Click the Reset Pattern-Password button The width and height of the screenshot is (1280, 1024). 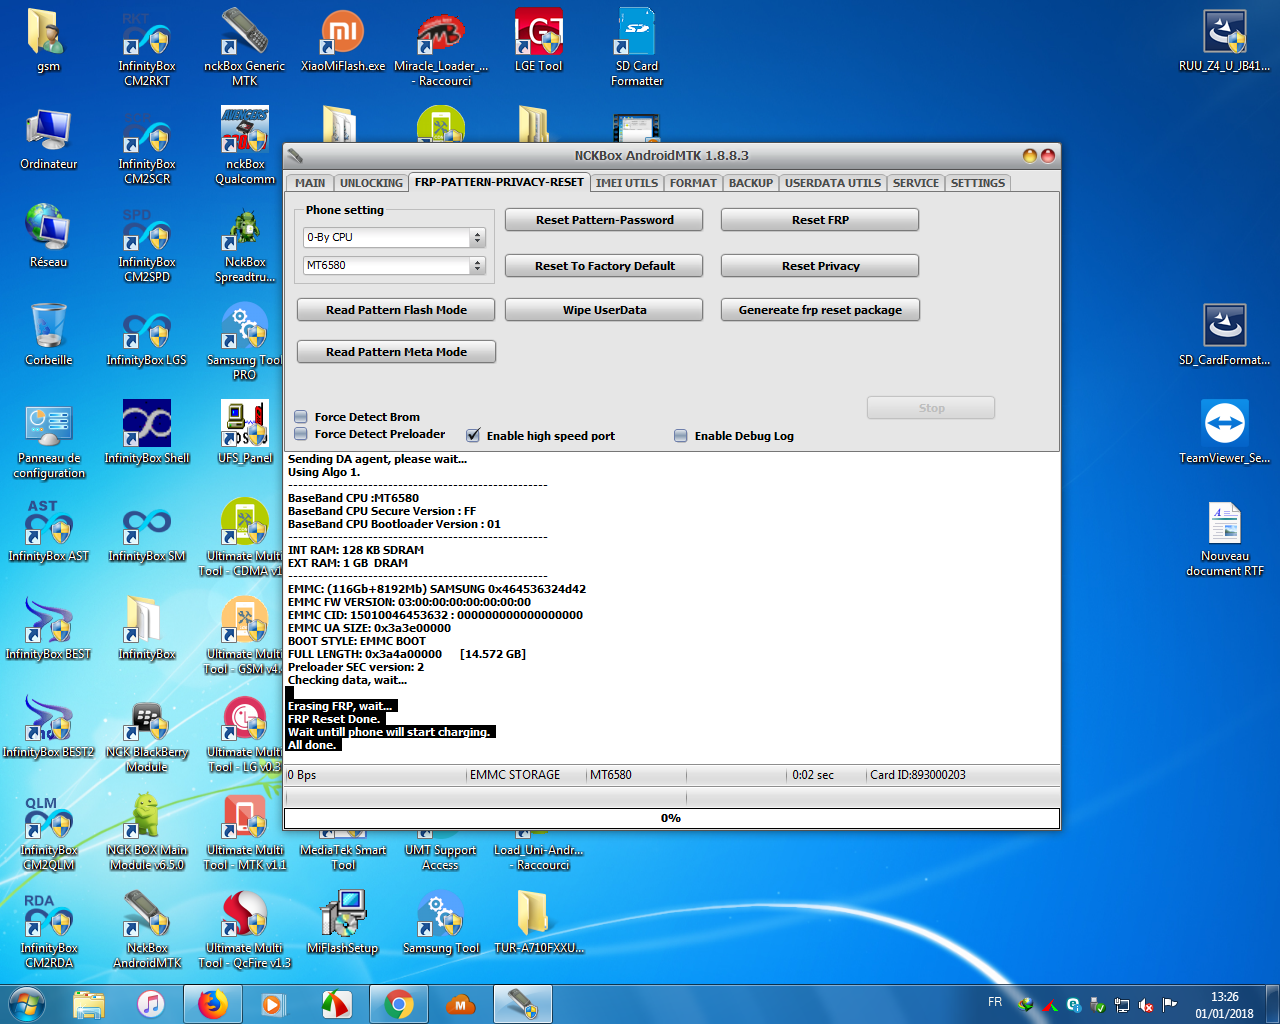pyautogui.click(x=604, y=220)
